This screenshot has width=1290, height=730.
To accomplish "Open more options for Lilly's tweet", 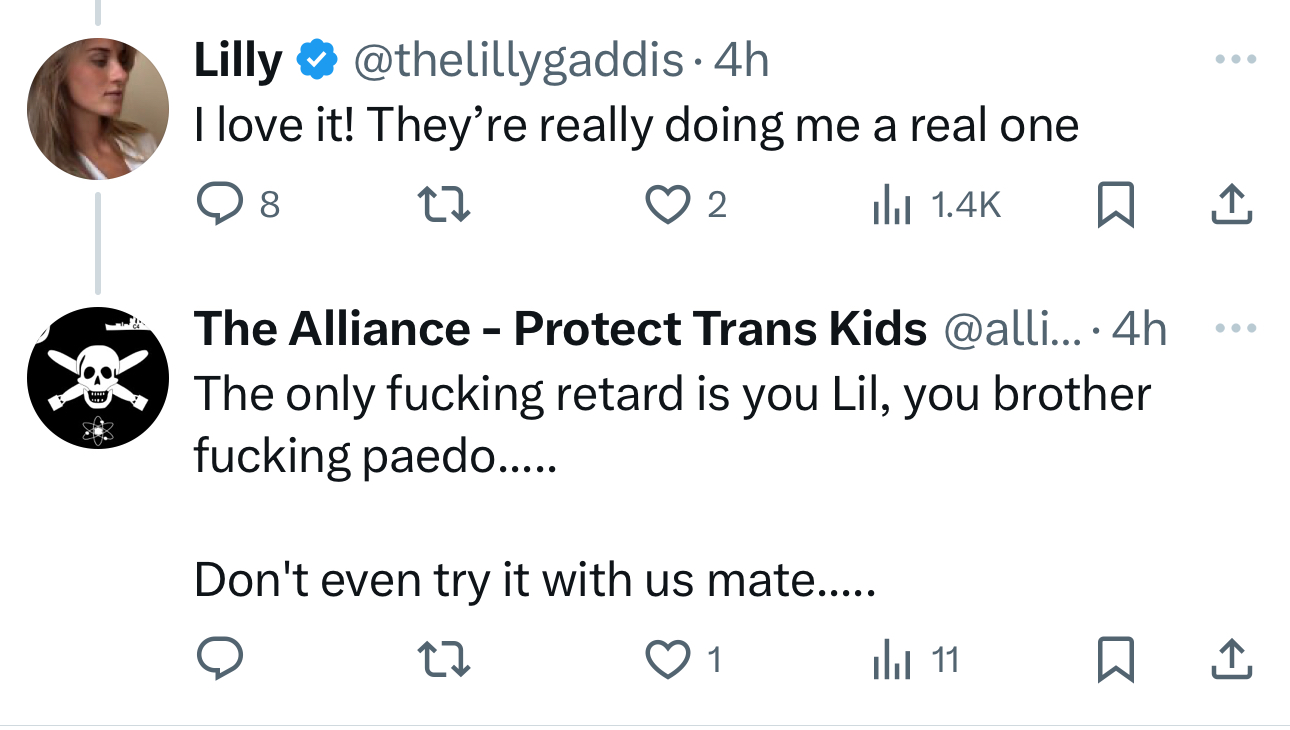I will click(x=1234, y=61).
